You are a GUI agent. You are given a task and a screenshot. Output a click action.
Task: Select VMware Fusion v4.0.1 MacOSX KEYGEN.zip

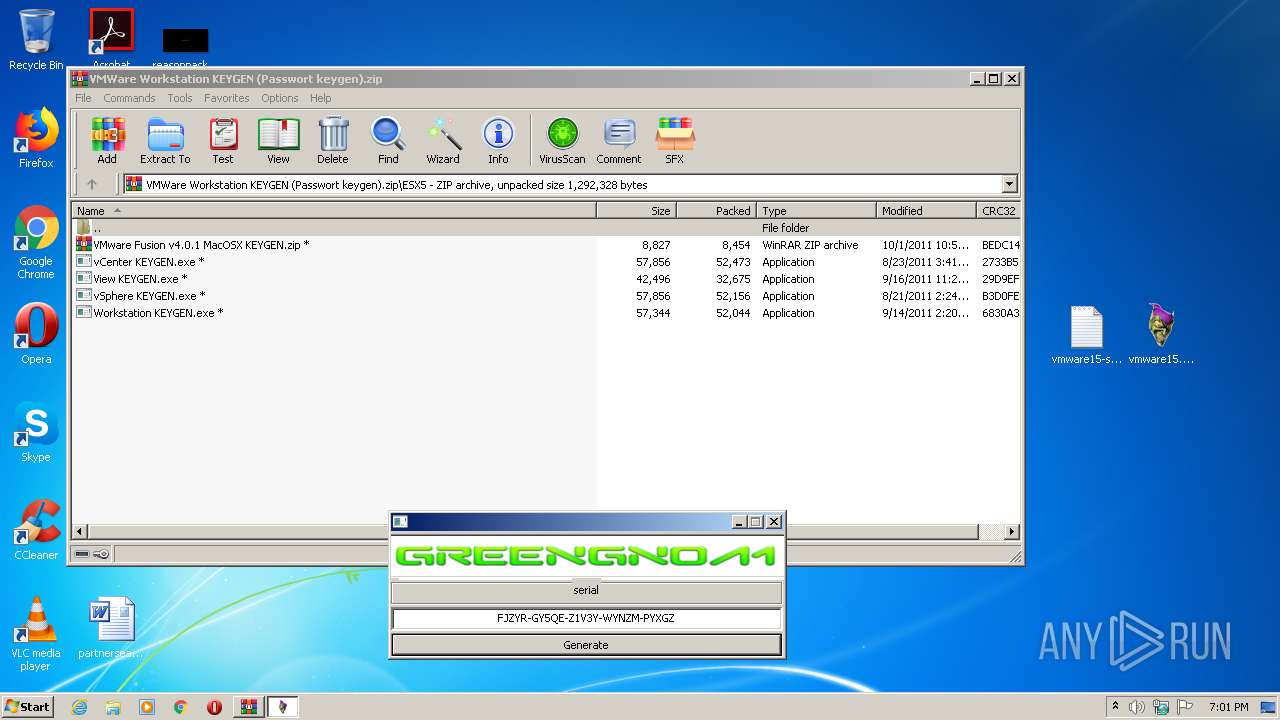pyautogui.click(x=546, y=245)
